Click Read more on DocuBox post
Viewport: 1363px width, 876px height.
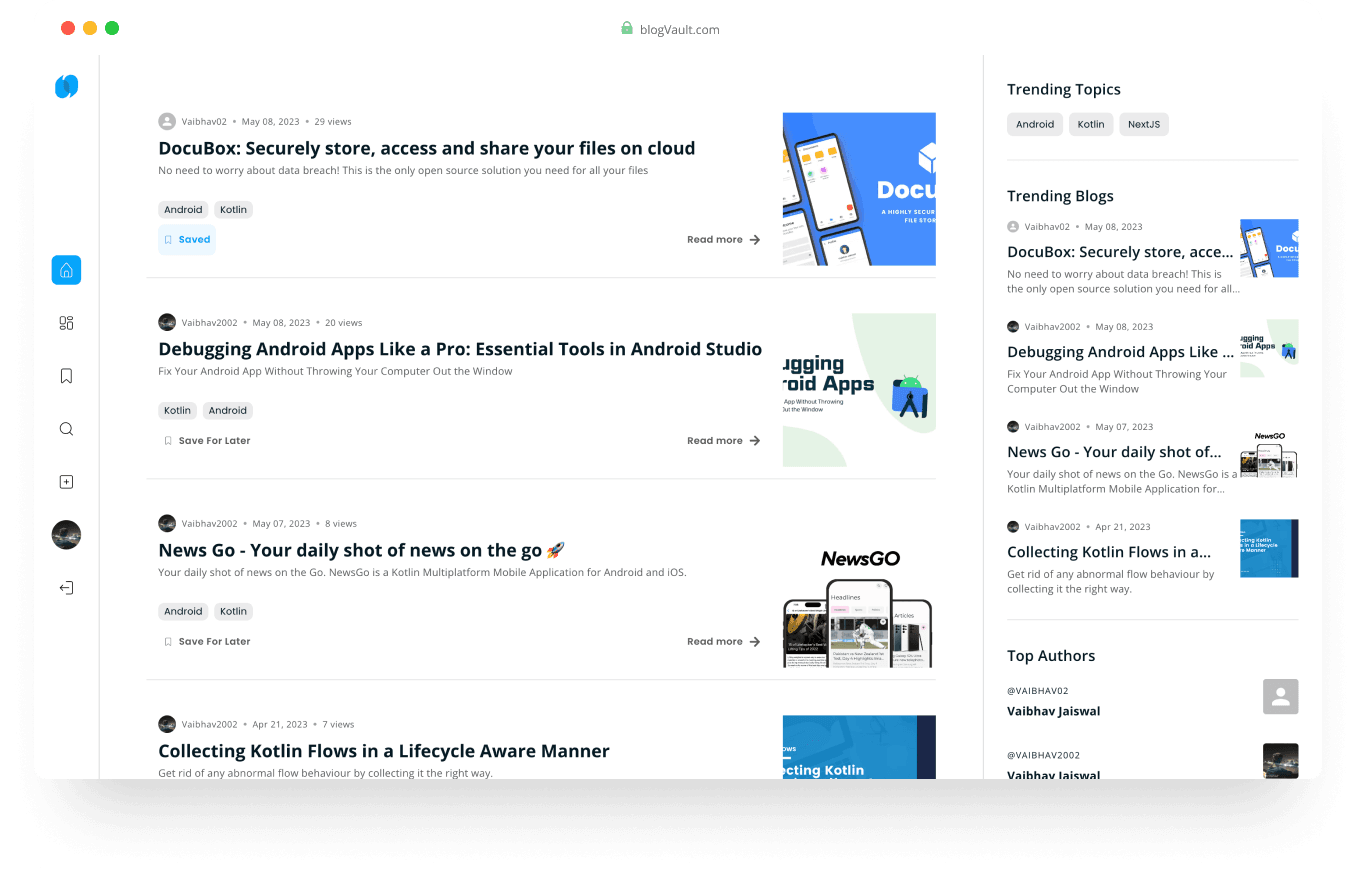pyautogui.click(x=724, y=240)
